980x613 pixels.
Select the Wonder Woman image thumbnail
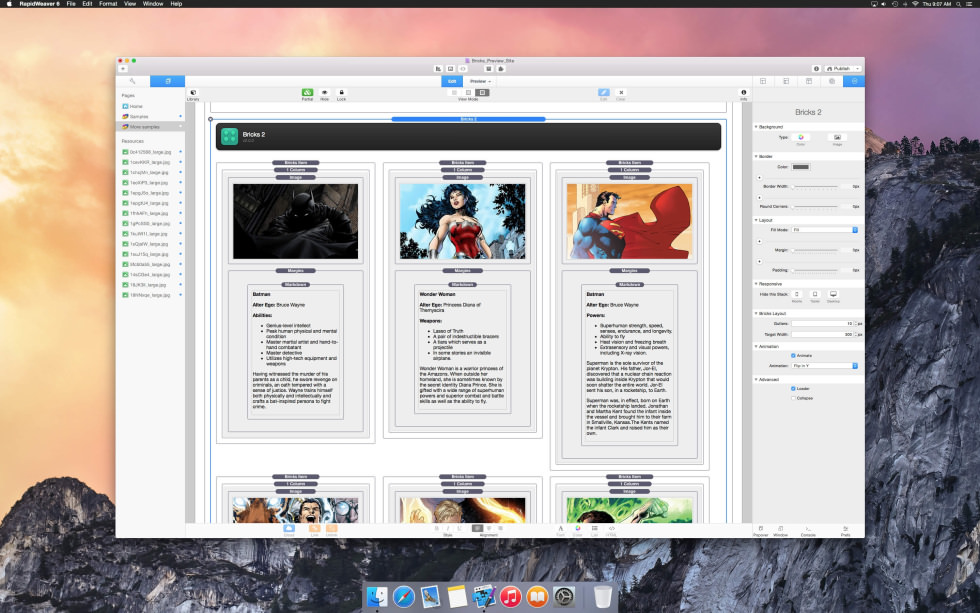(x=462, y=221)
